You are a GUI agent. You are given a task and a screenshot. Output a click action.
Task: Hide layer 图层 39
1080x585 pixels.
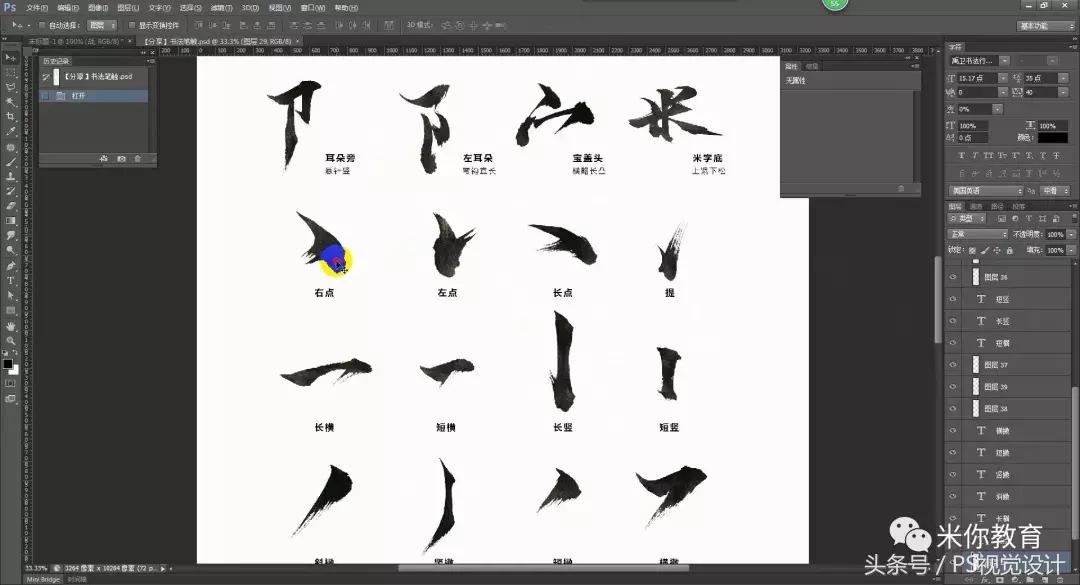pos(953,387)
